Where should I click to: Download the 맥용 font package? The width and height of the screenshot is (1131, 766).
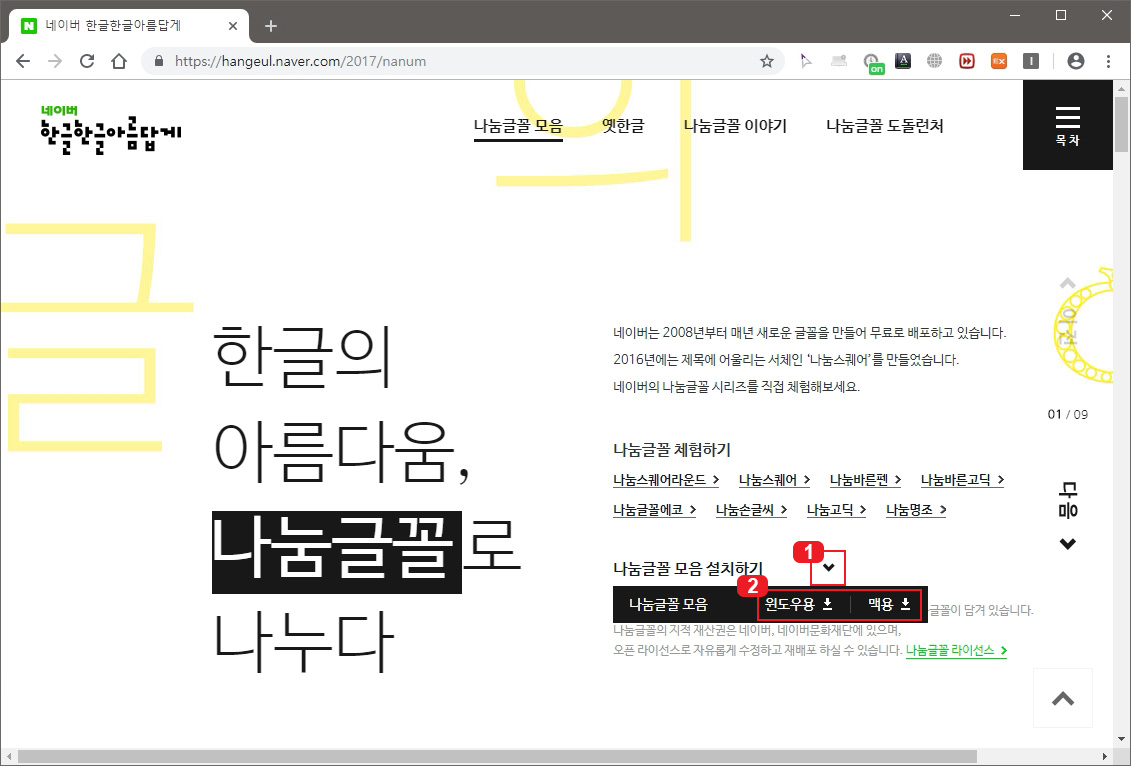(x=889, y=604)
